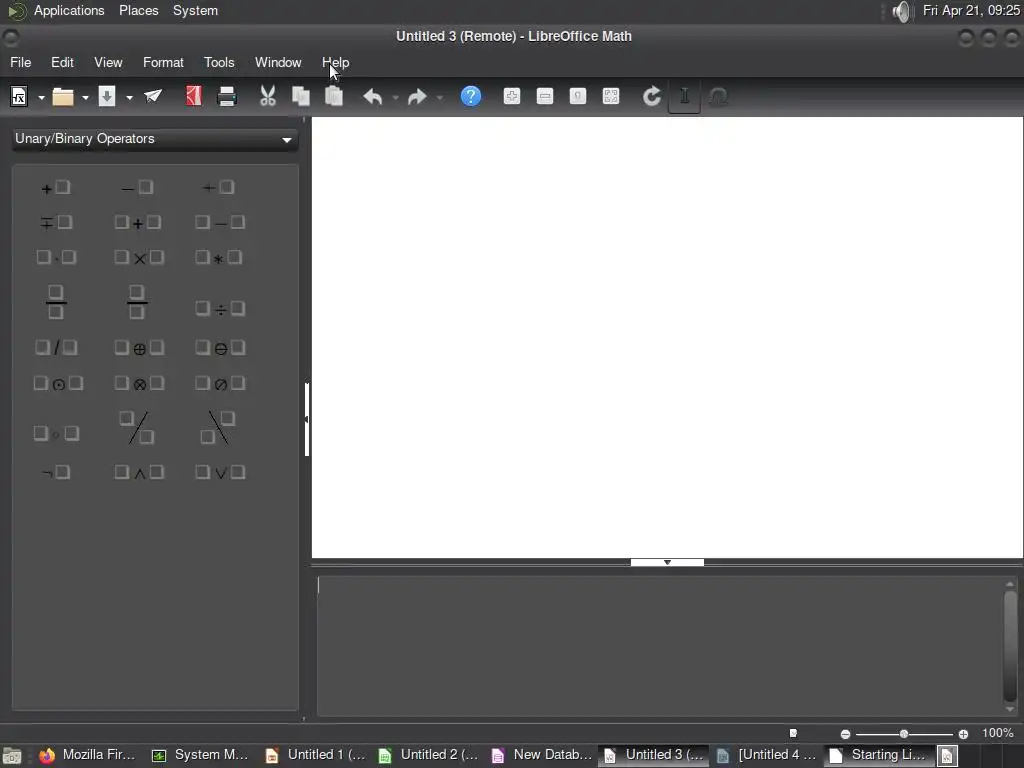This screenshot has height=768, width=1024.
Task: Insert the circled slash operator
Action: coord(220,383)
